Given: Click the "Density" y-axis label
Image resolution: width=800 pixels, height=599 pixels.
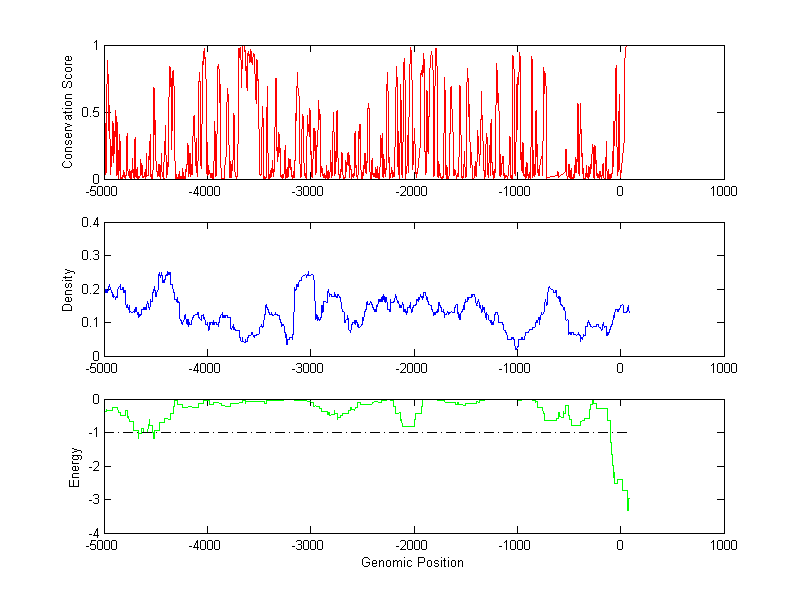Looking at the screenshot, I should pyautogui.click(x=67, y=289).
